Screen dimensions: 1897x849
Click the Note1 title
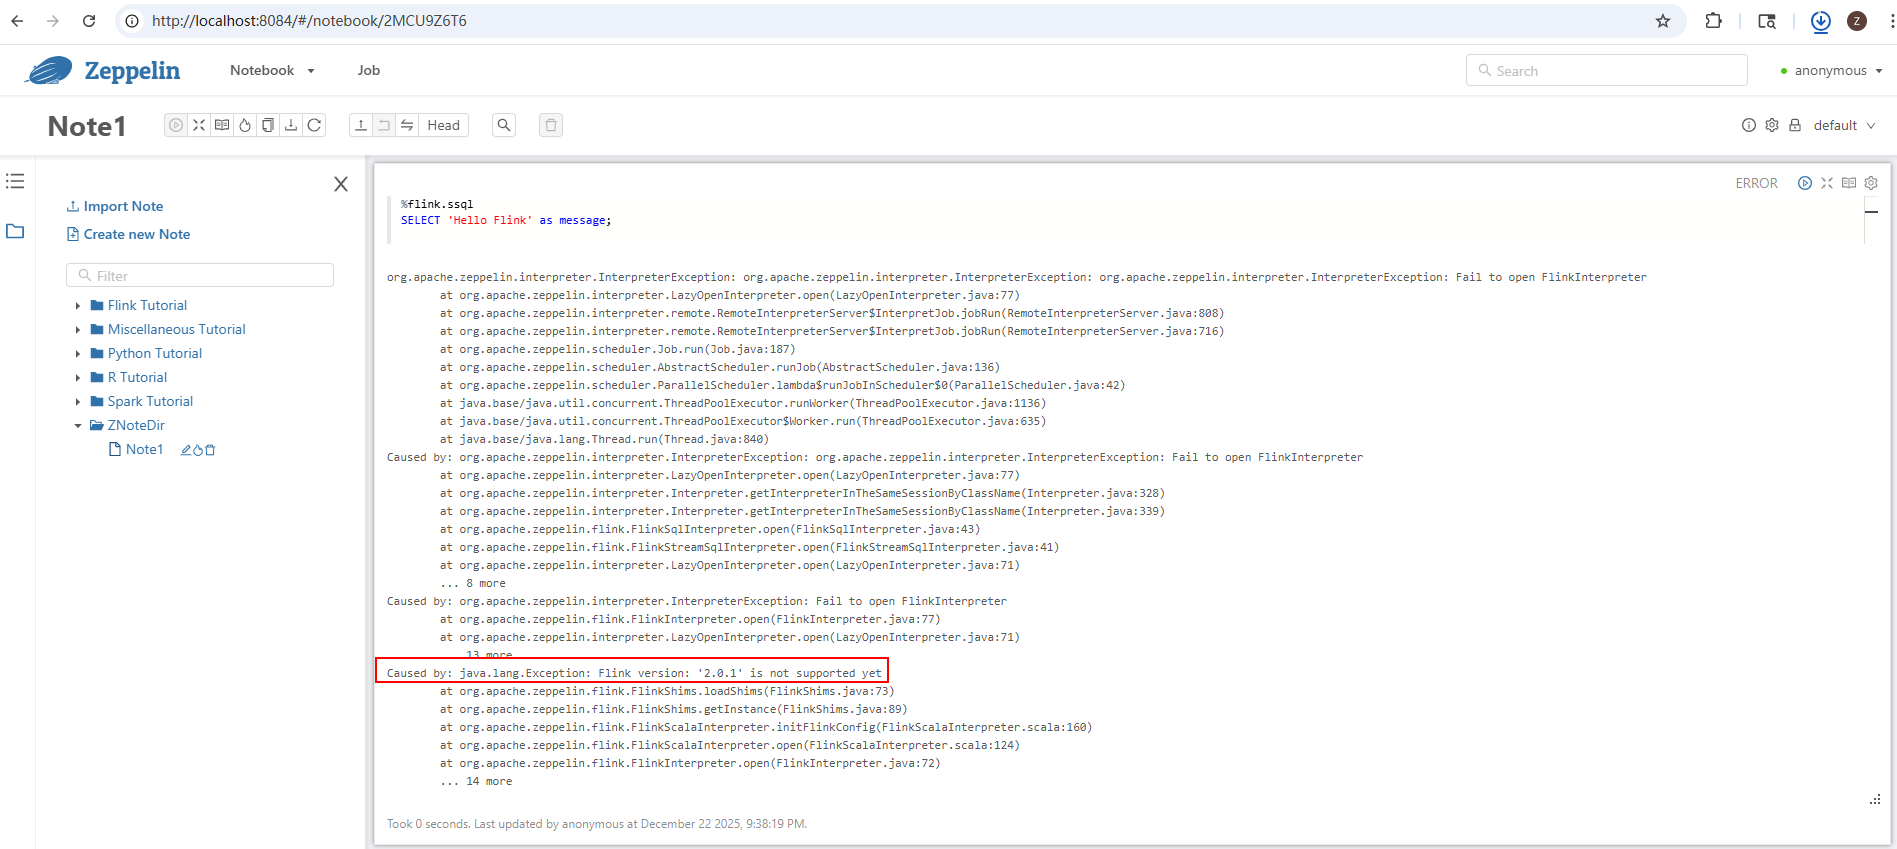pyautogui.click(x=87, y=126)
